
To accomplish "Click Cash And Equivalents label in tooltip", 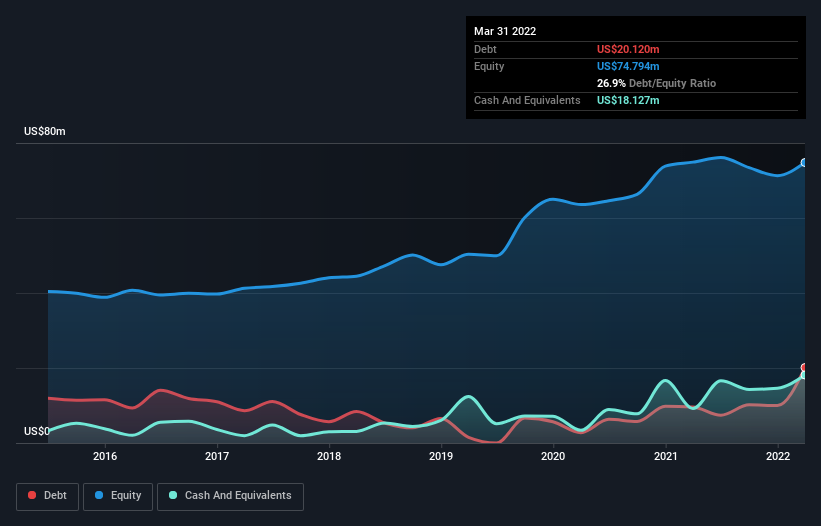I will pyautogui.click(x=527, y=100).
